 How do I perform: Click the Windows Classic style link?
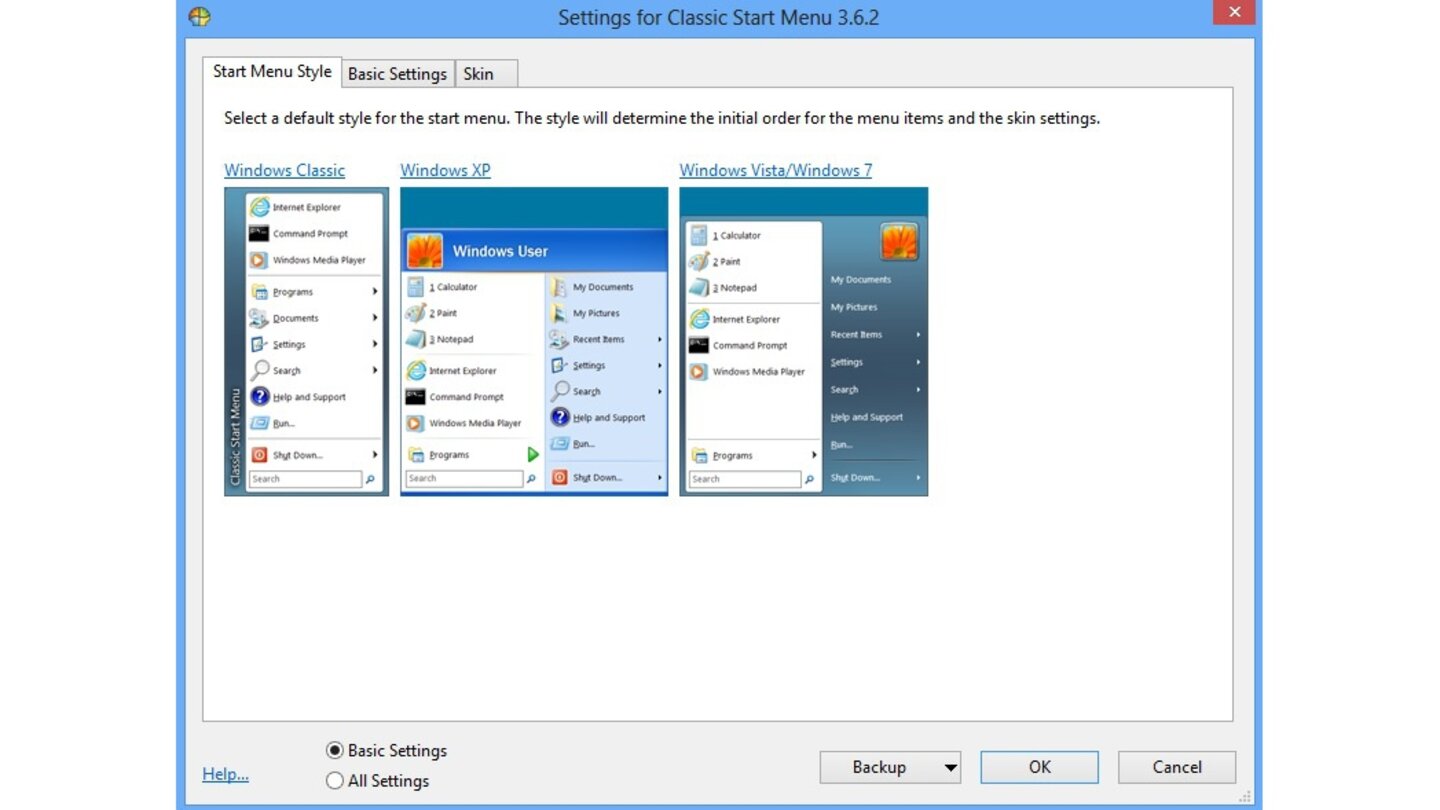[x=284, y=170]
